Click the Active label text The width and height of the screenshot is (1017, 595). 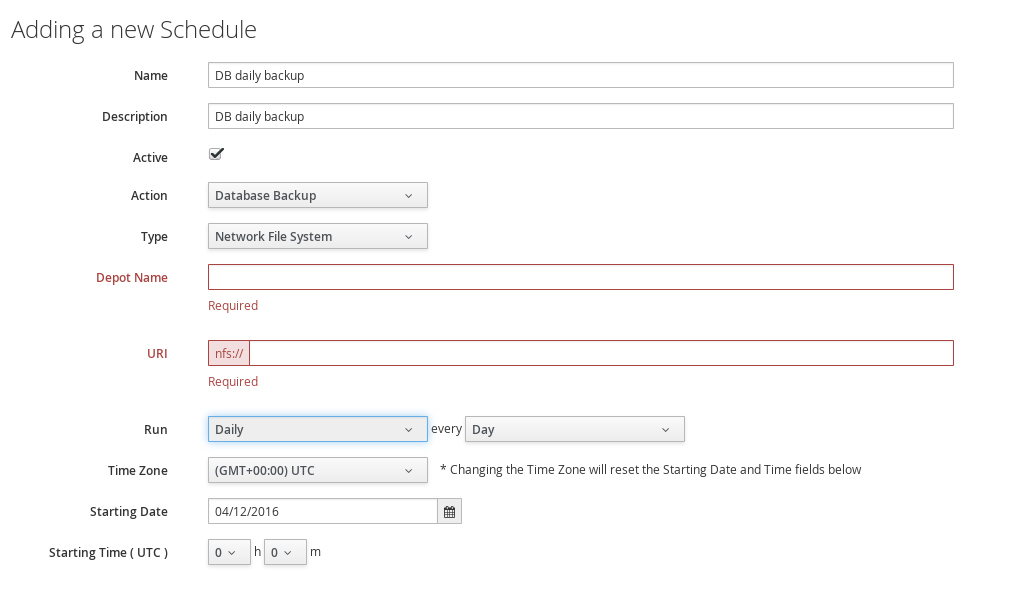click(x=150, y=157)
